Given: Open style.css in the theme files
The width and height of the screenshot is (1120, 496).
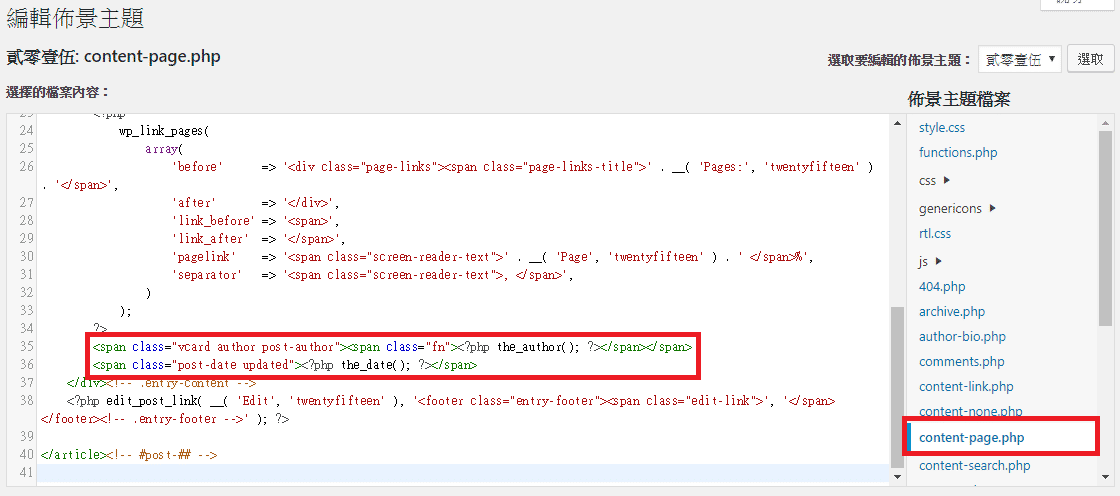Looking at the screenshot, I should click(x=942, y=128).
